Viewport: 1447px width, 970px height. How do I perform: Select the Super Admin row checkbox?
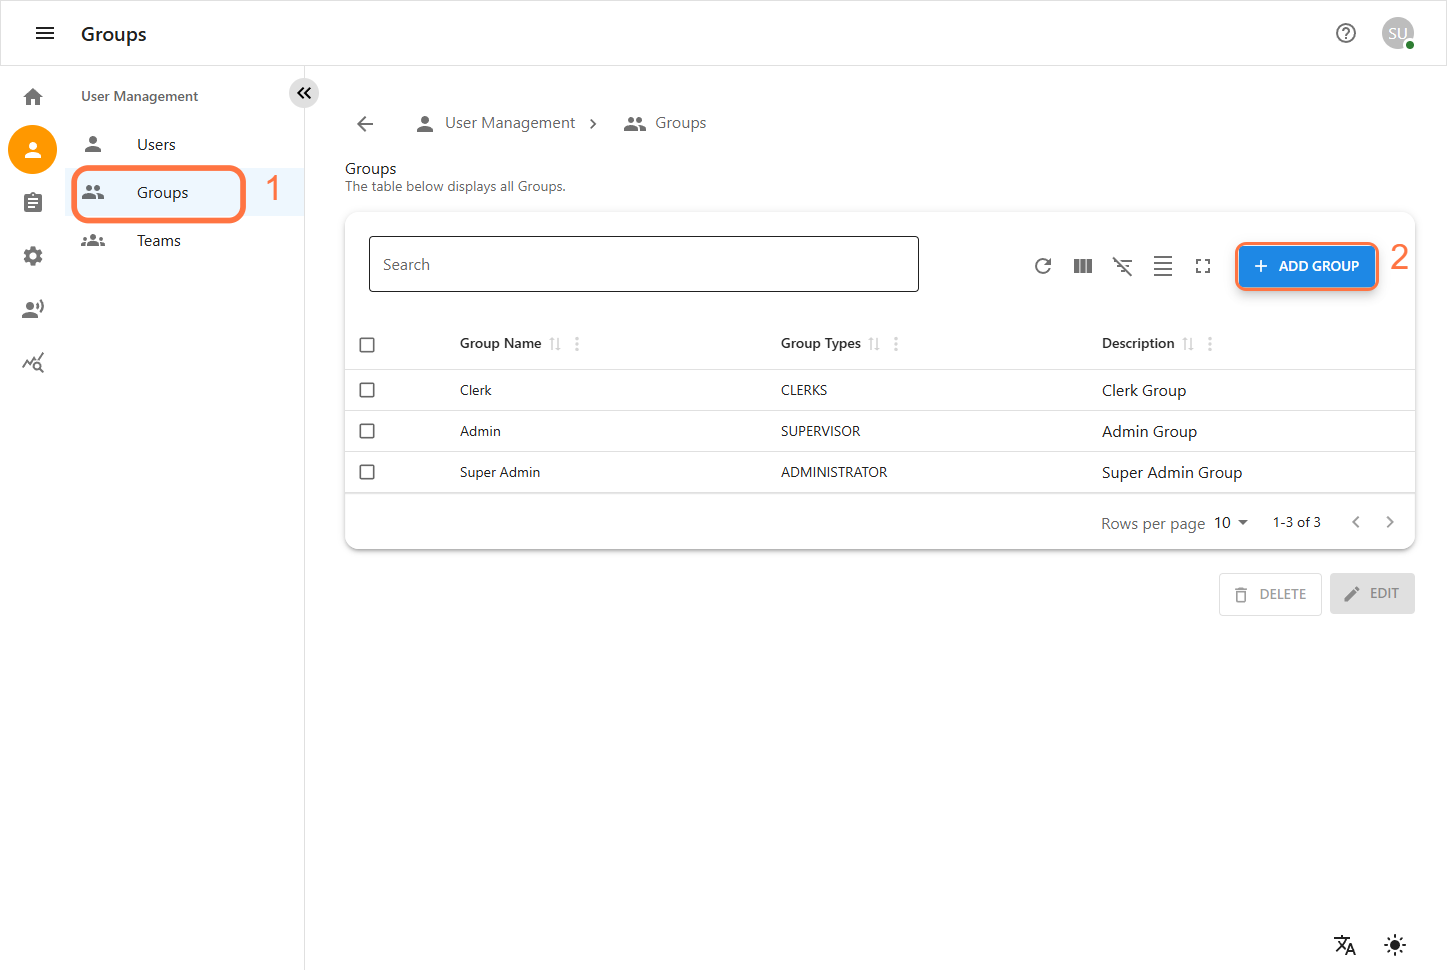(367, 472)
